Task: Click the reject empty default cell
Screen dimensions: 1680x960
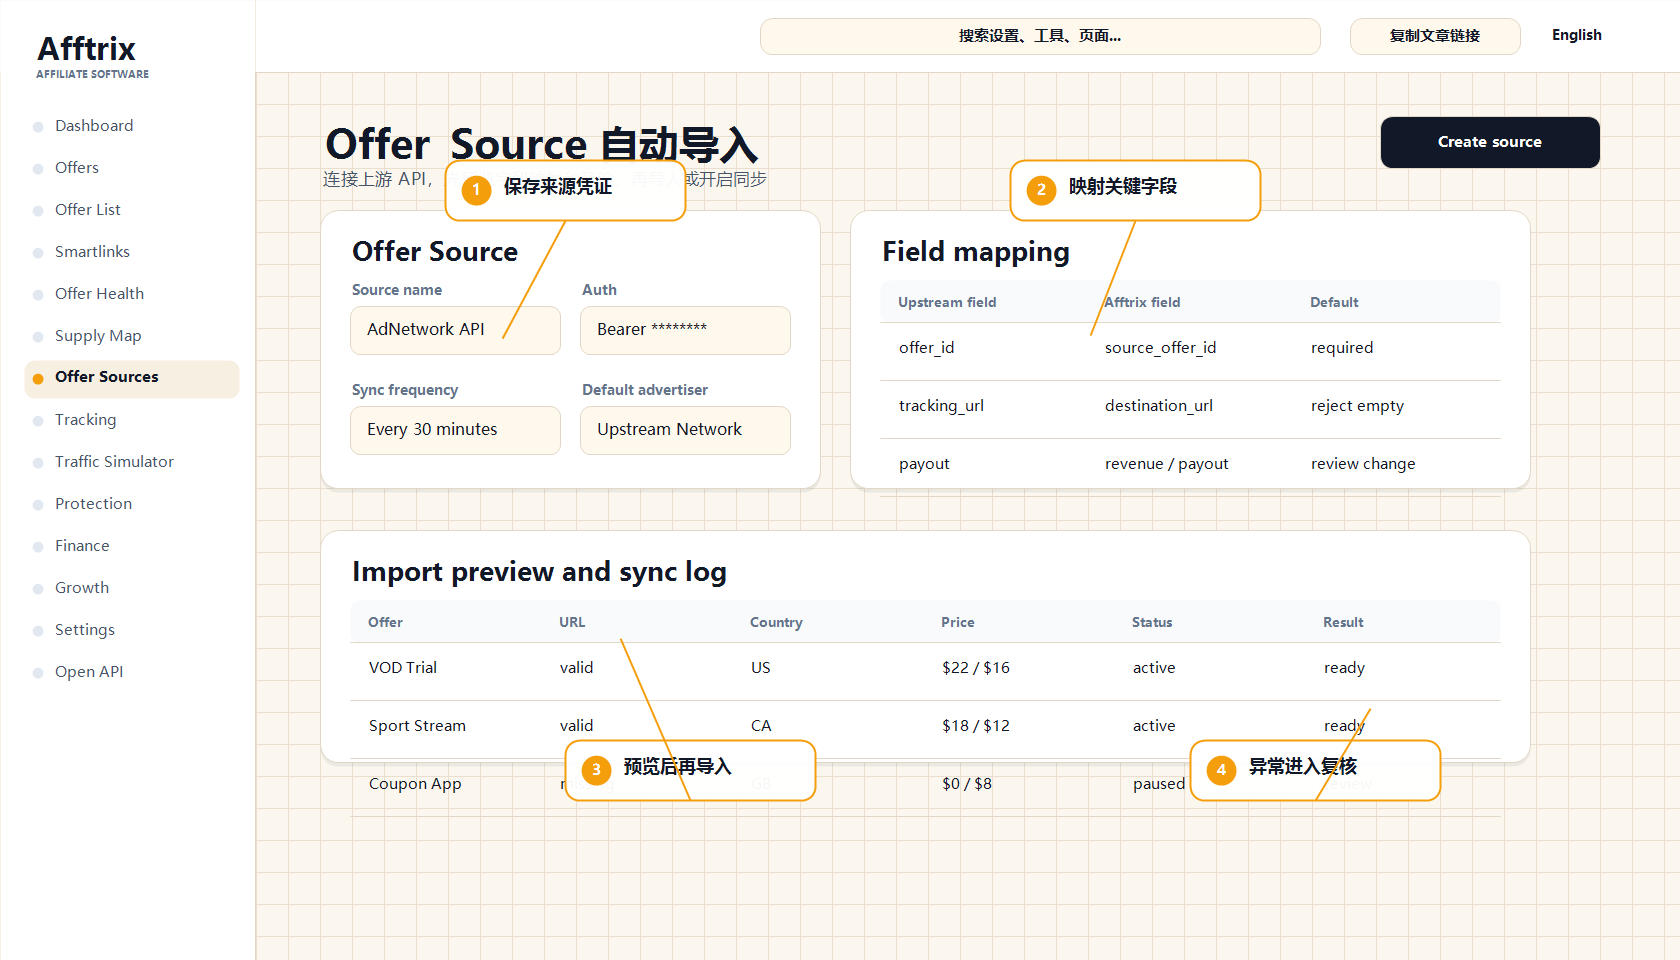Action: coord(1357,406)
